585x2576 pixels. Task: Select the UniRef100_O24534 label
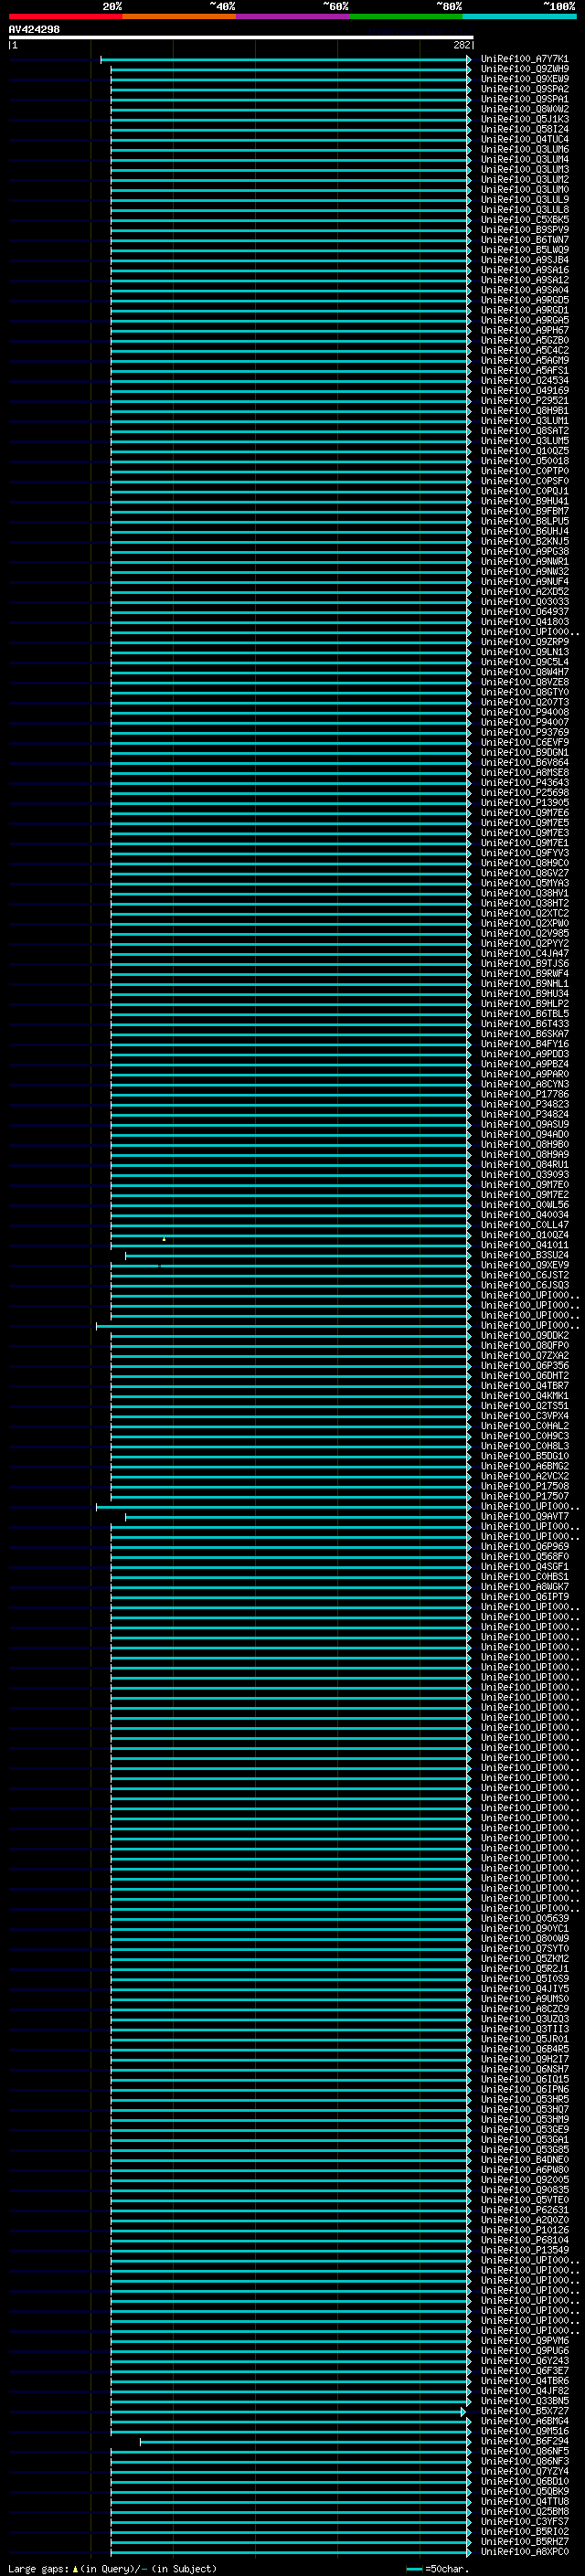(524, 380)
